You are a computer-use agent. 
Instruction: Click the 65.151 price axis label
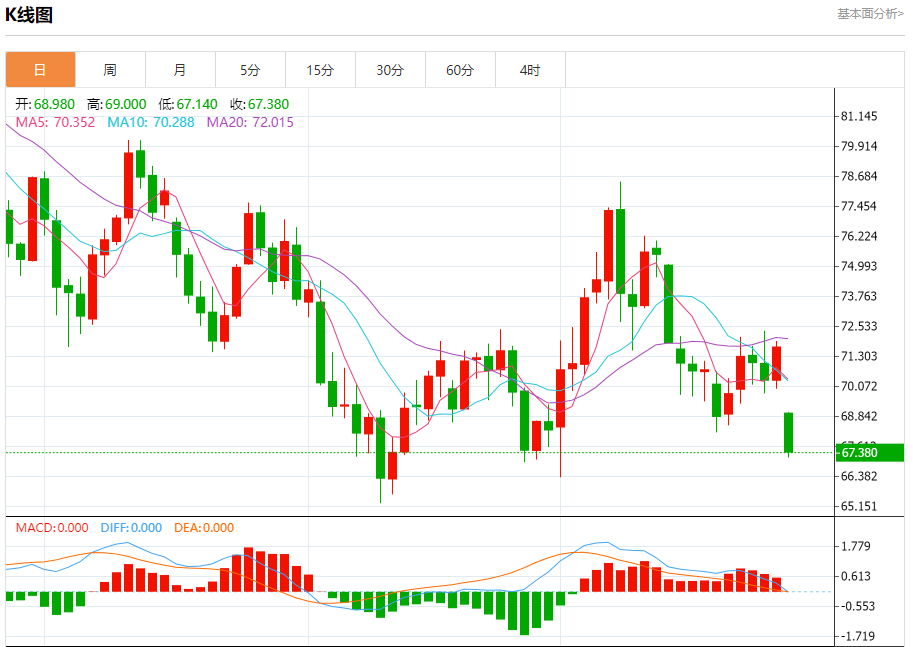pyautogui.click(x=859, y=506)
